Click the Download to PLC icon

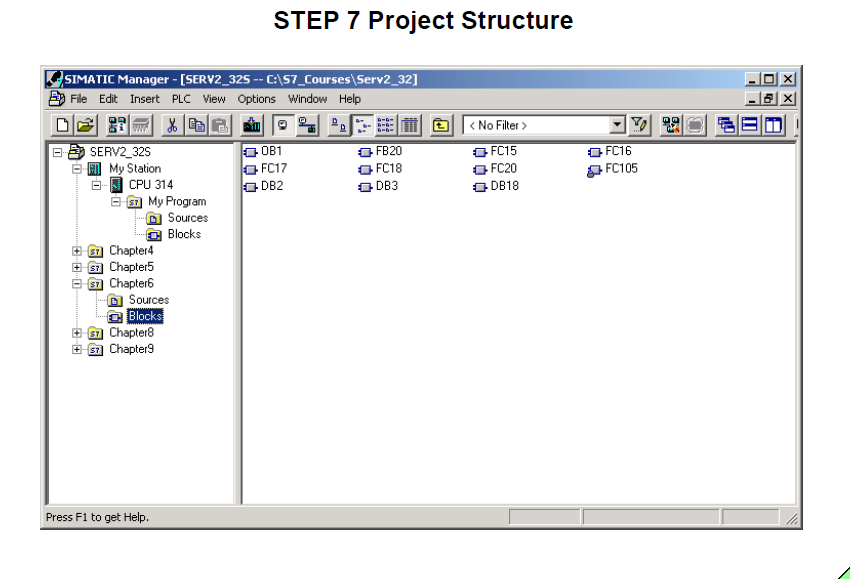252,125
